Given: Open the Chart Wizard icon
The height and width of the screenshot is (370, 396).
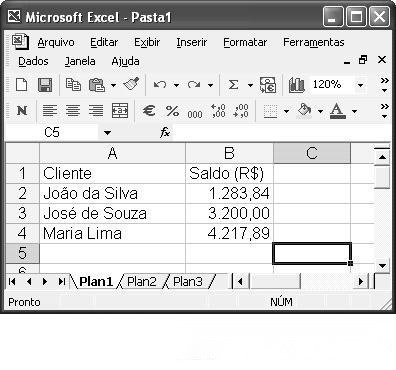Looking at the screenshot, I should 296,85.
